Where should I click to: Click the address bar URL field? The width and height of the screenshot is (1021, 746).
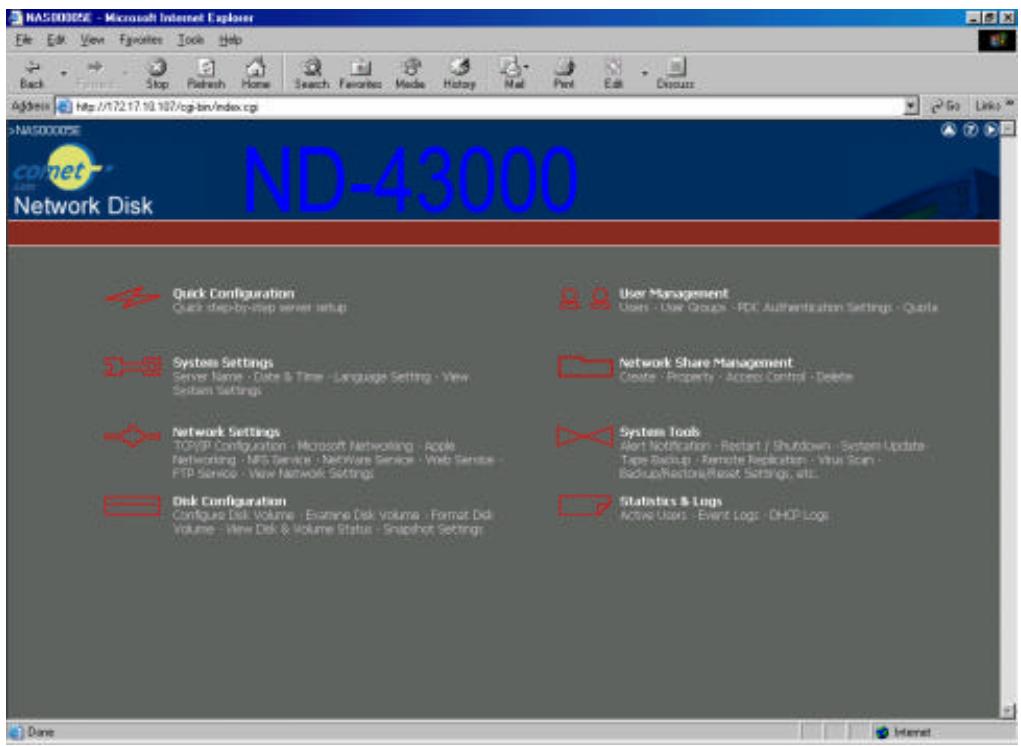[x=481, y=106]
